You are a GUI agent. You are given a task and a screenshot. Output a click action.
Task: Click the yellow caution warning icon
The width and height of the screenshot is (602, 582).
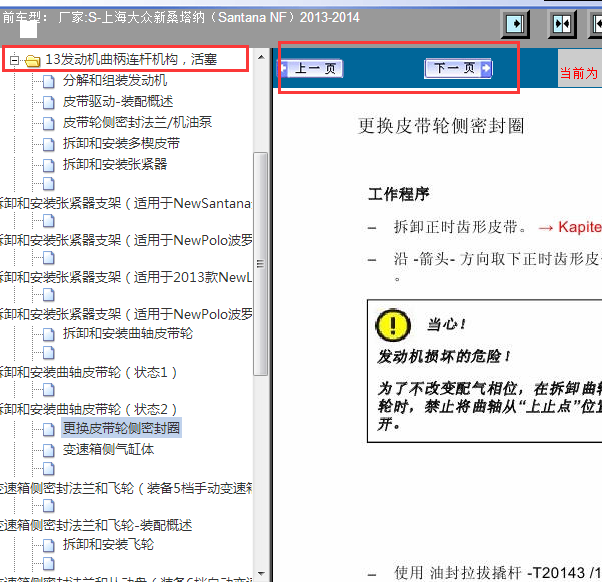pos(393,326)
